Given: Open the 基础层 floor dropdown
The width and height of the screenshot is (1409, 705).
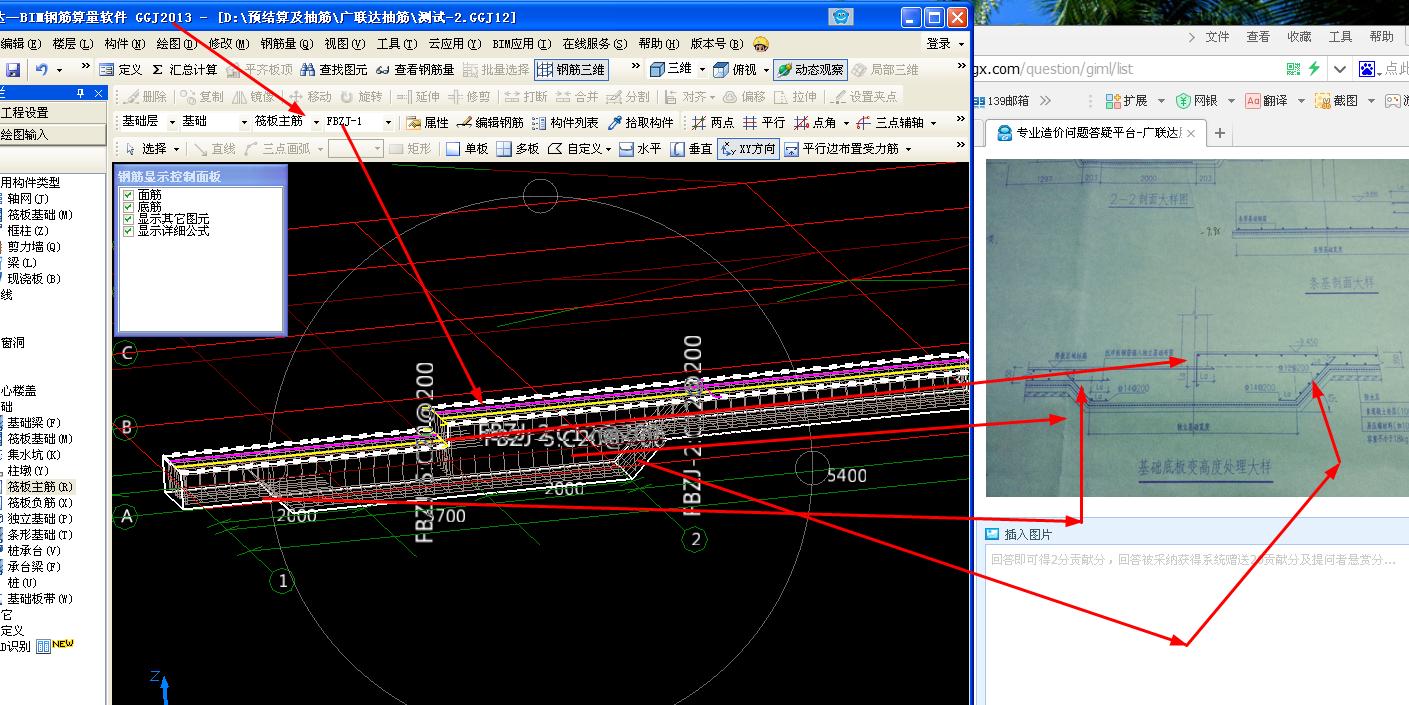Looking at the screenshot, I should pos(171,122).
